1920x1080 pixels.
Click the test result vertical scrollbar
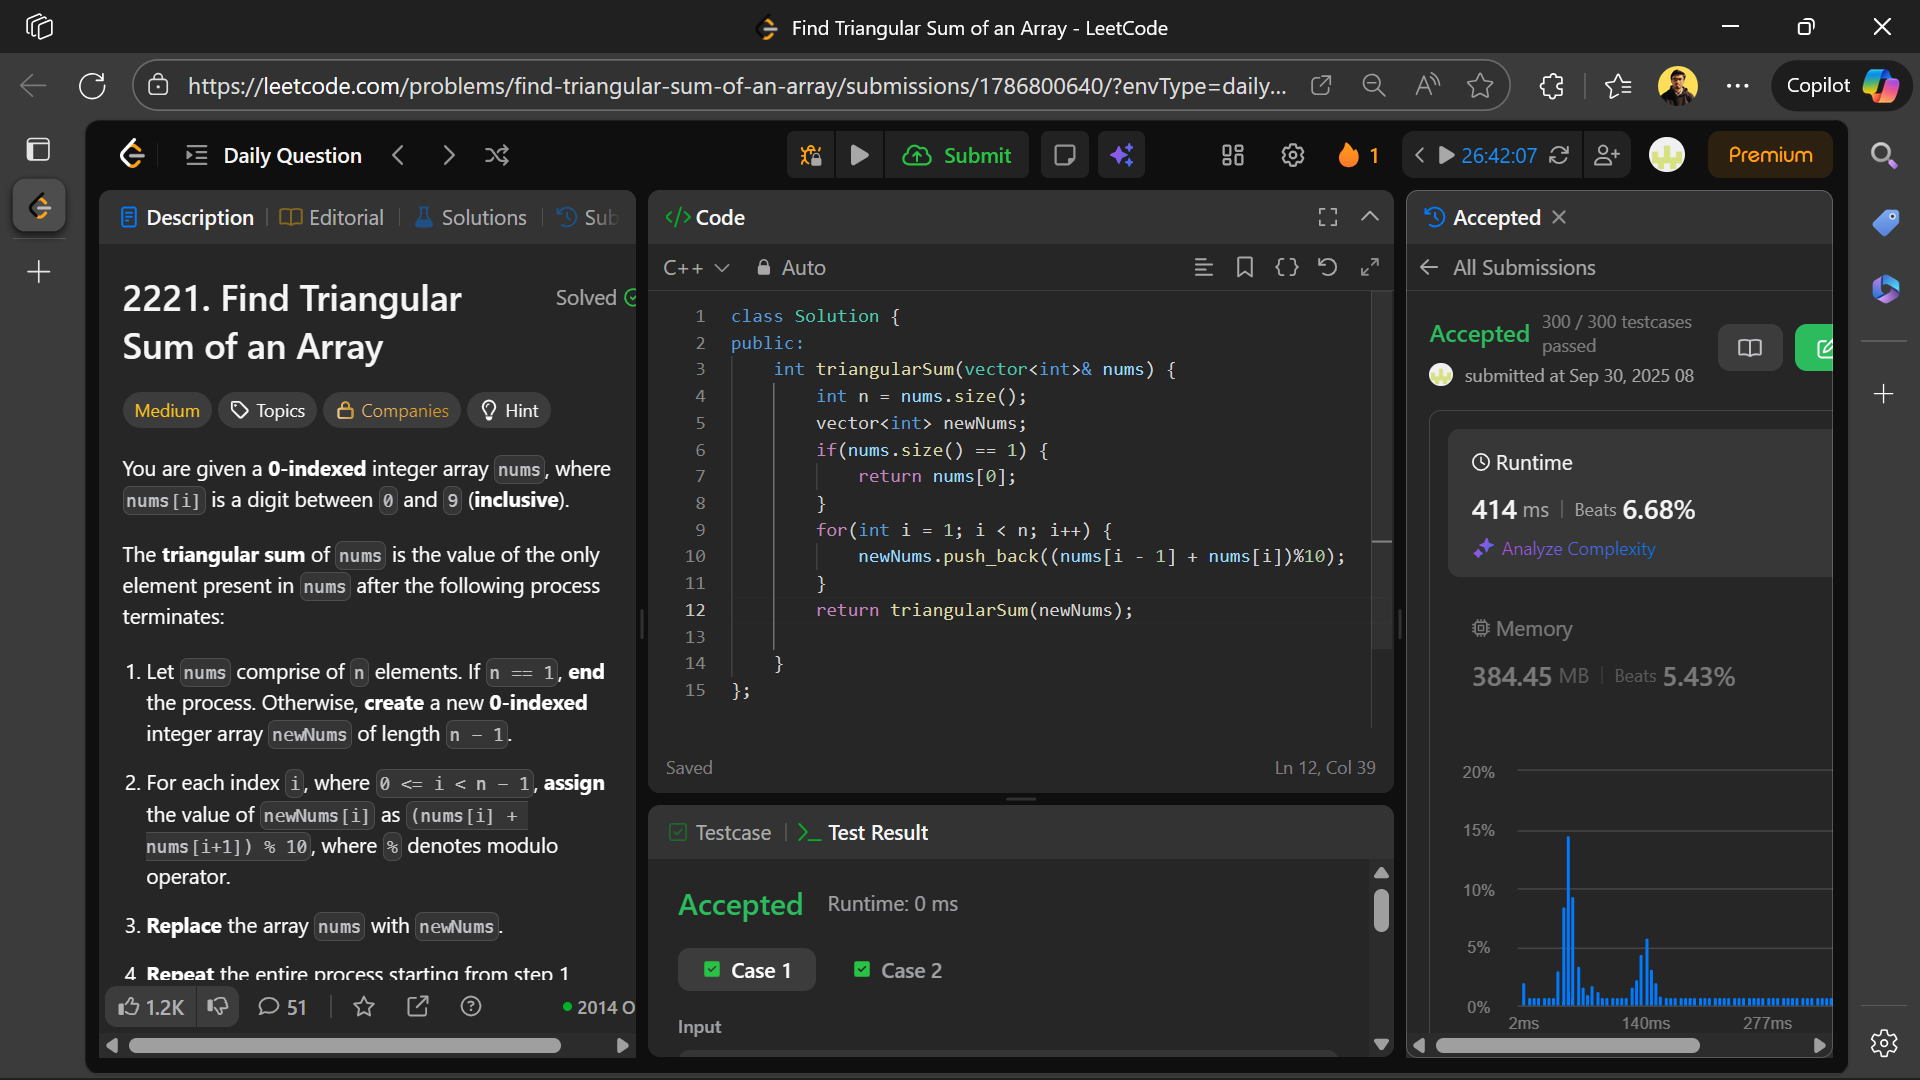click(1381, 911)
